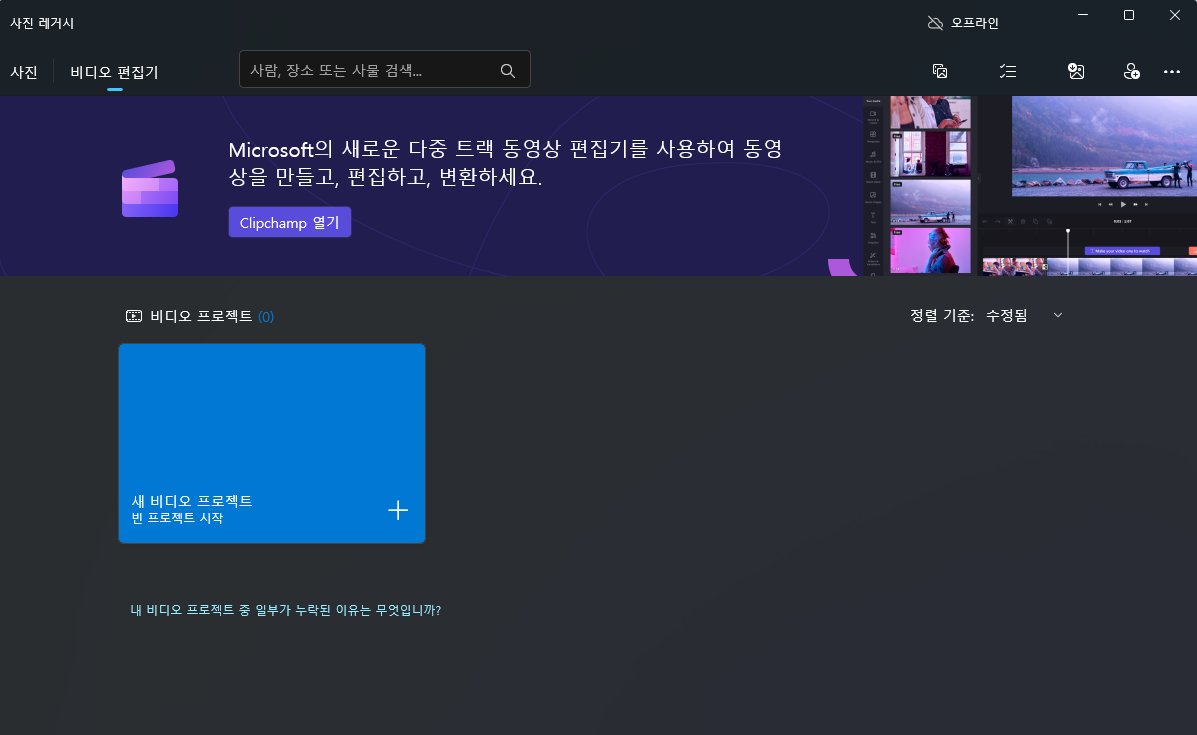
Task: Click the sort dropdown chevron arrow
Action: point(1057,315)
